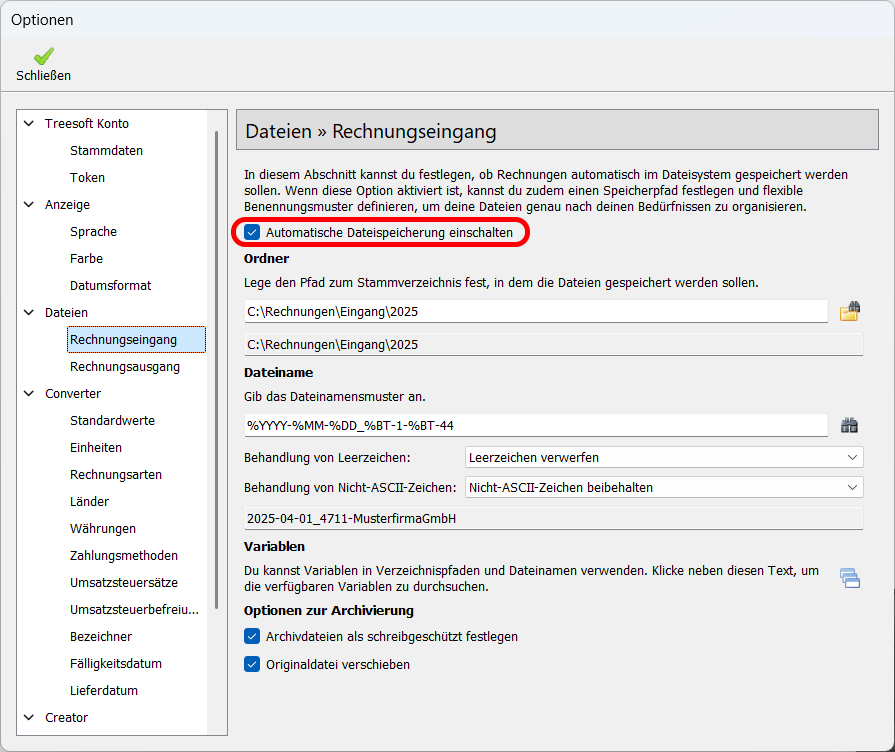Open Zahlungsmethoden converter settings
The width and height of the screenshot is (895, 752).
124,556
